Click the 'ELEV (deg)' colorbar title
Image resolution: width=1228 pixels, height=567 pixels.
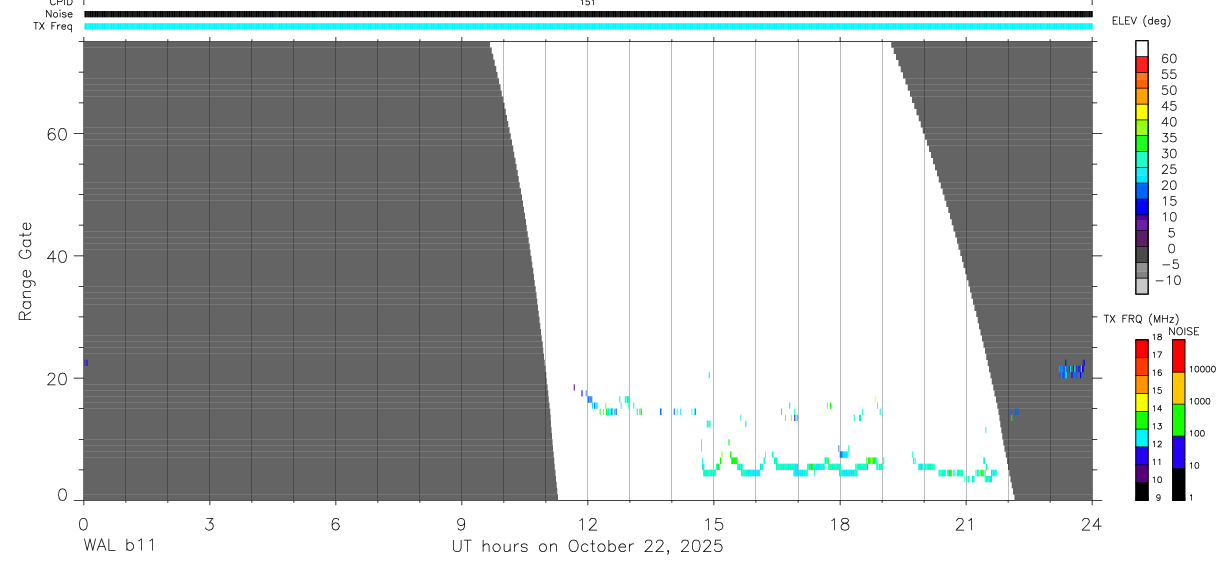[x=1142, y=21]
